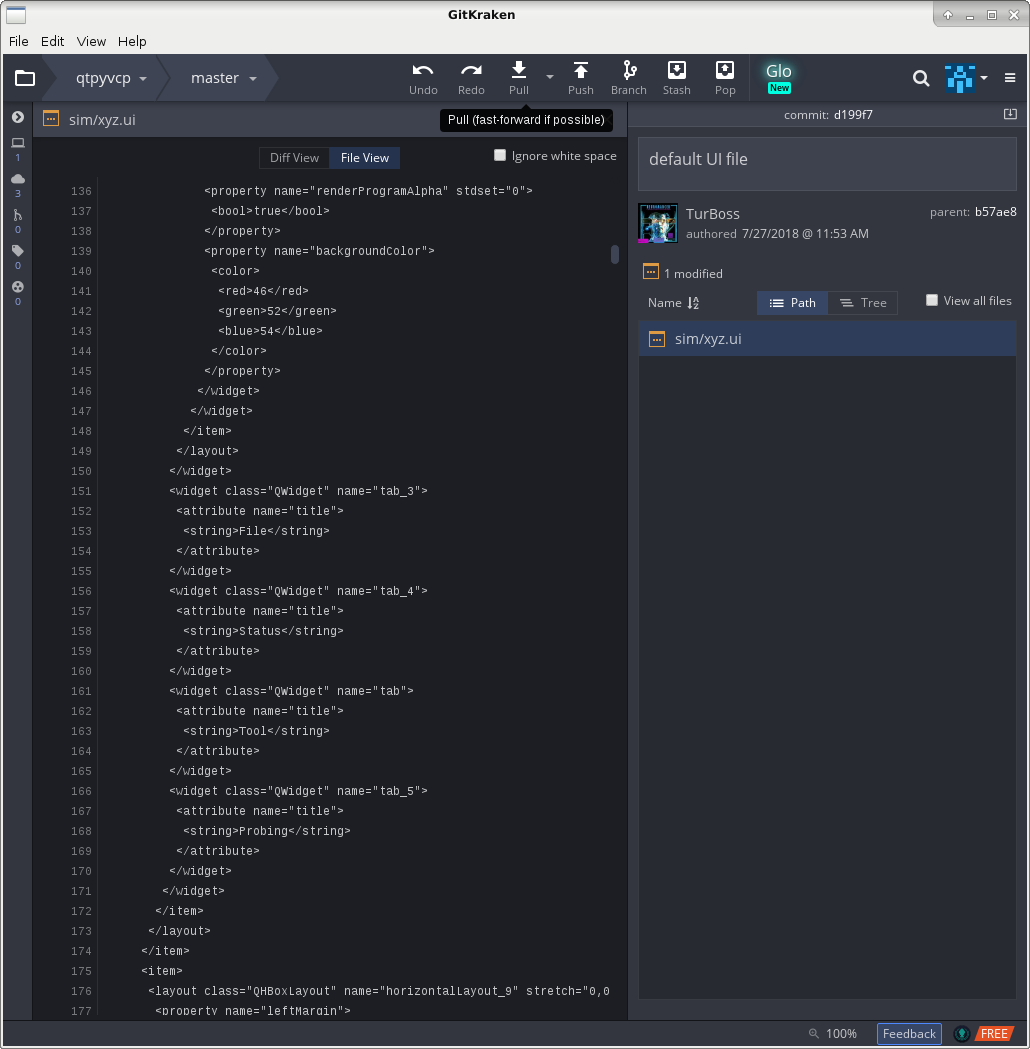The height and width of the screenshot is (1049, 1030).
Task: Click the sim/xyz.ui file header title
Action: tap(102, 120)
